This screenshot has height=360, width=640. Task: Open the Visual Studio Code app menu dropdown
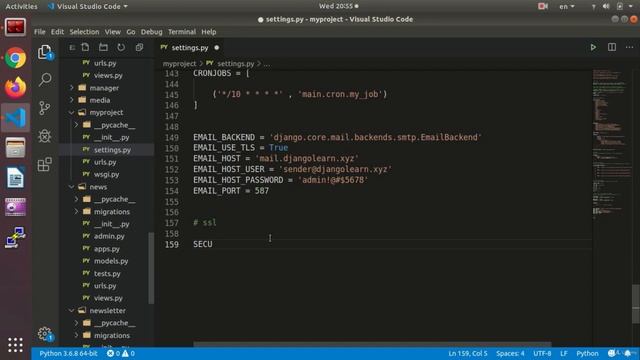tap(88, 6)
